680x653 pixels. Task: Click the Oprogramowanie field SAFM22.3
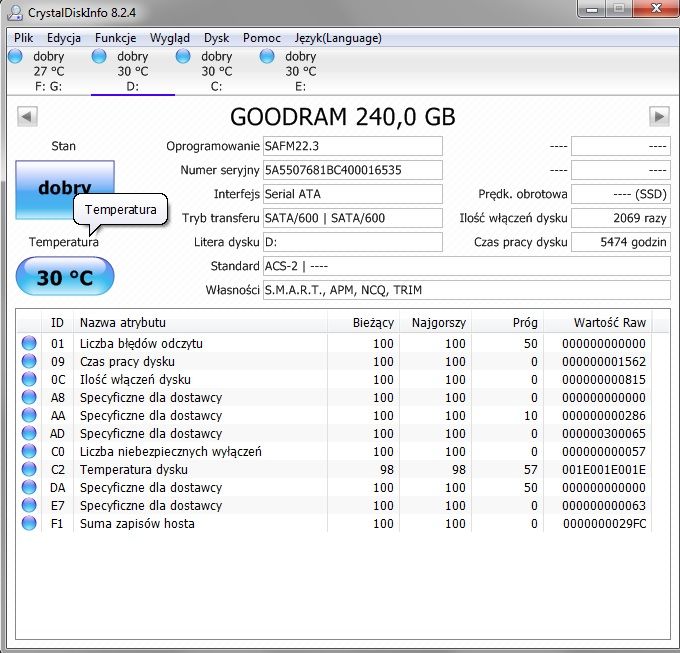coord(353,146)
